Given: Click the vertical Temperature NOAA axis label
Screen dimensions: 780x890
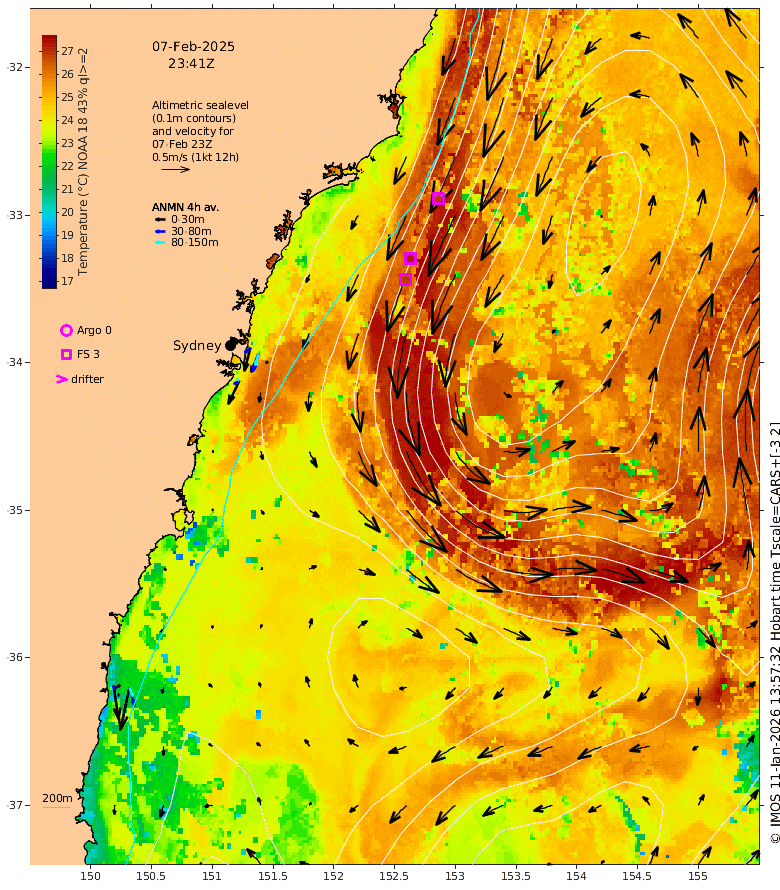Looking at the screenshot, I should 83,162.
